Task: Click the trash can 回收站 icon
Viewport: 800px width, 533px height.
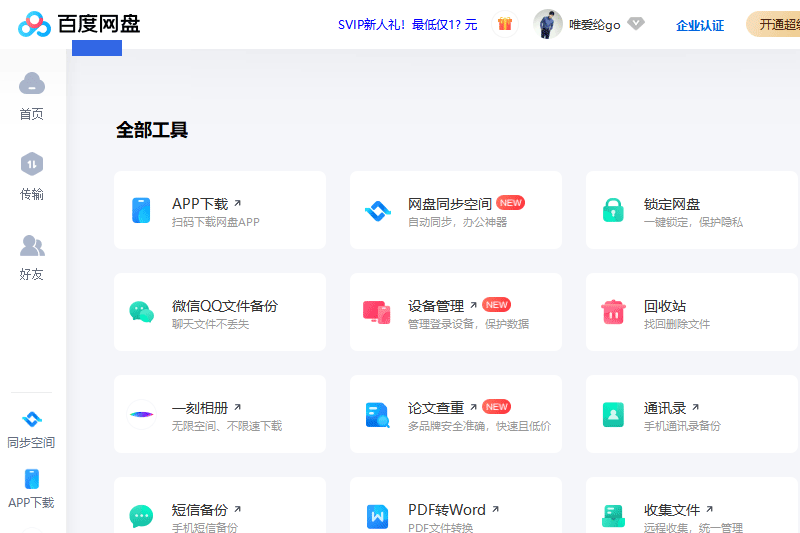Action: tap(613, 312)
